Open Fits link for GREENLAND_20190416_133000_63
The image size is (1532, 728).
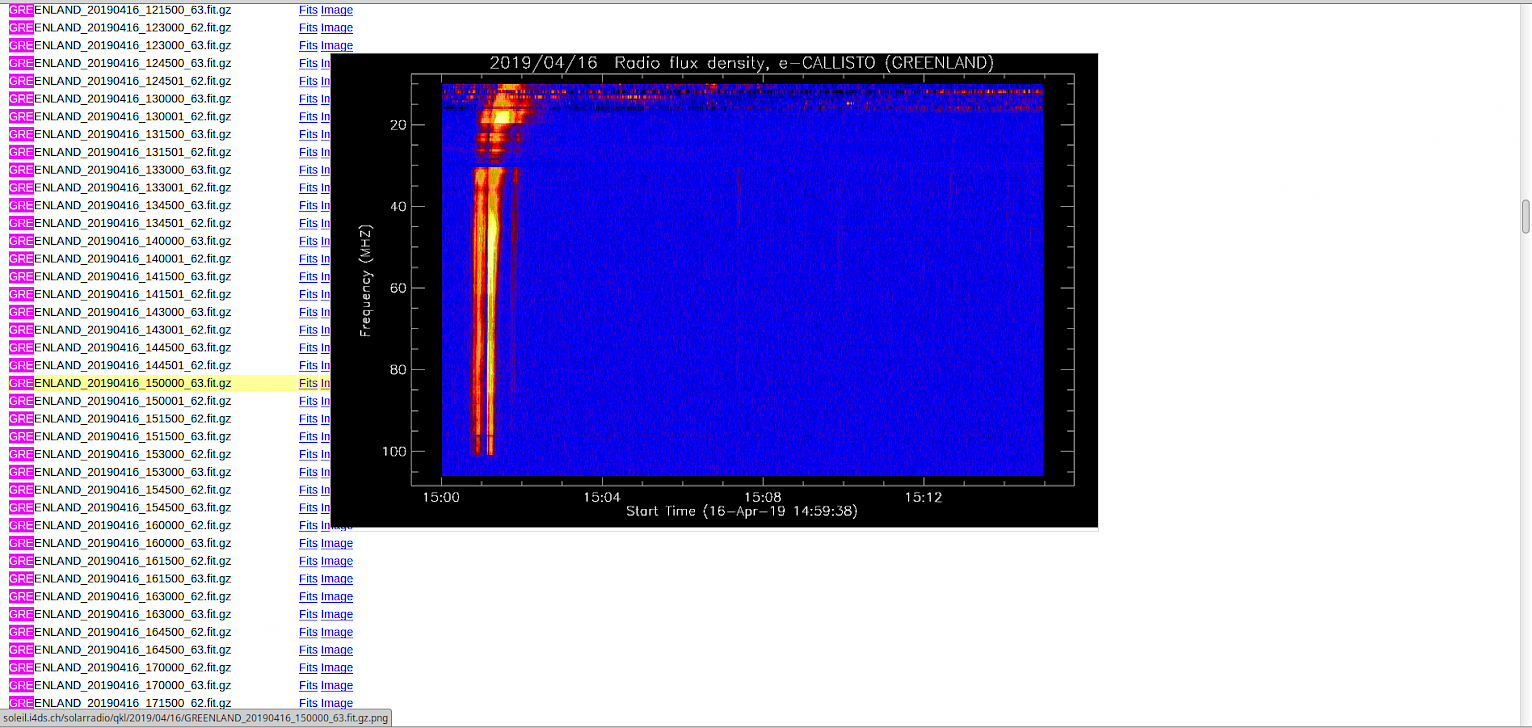[308, 170]
